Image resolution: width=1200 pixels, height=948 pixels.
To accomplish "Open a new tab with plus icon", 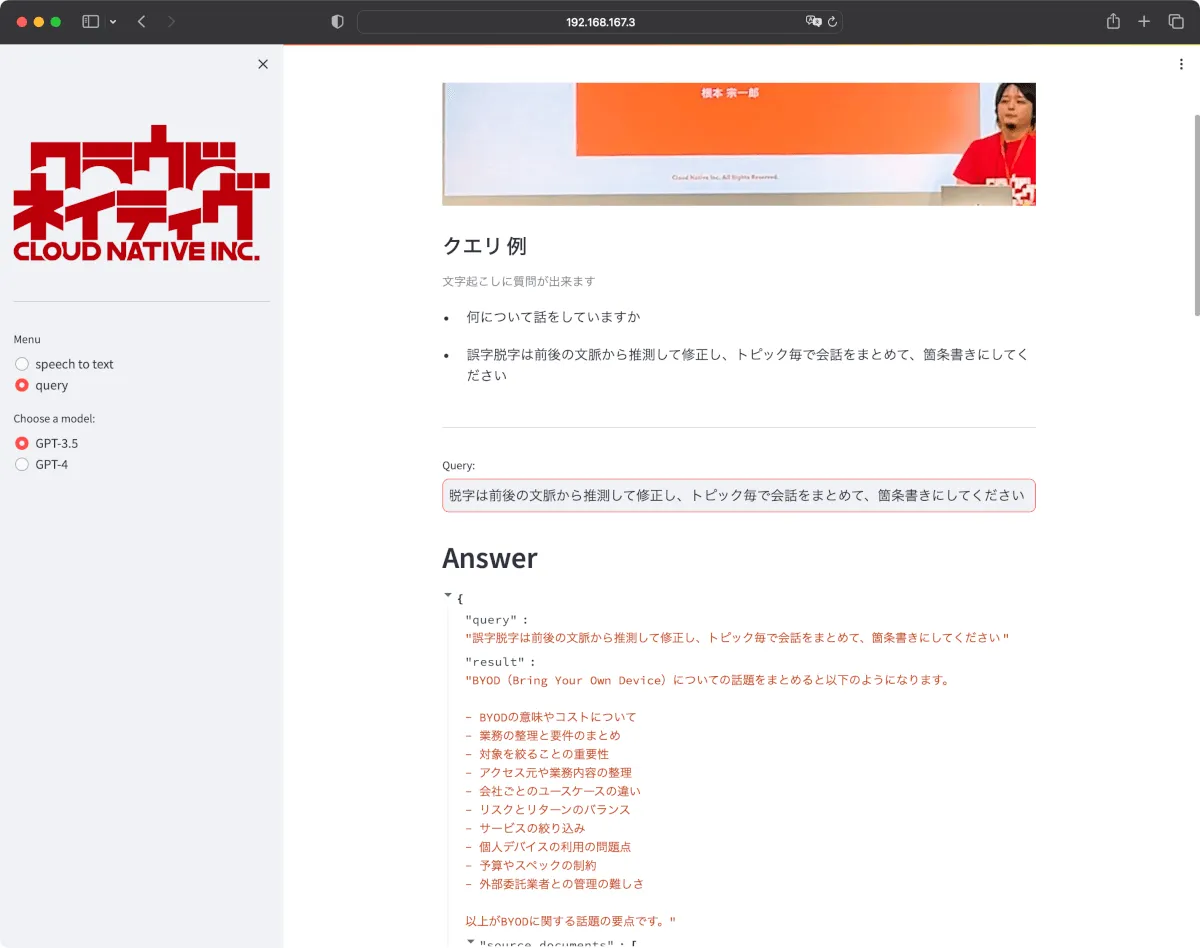I will 1145,21.
